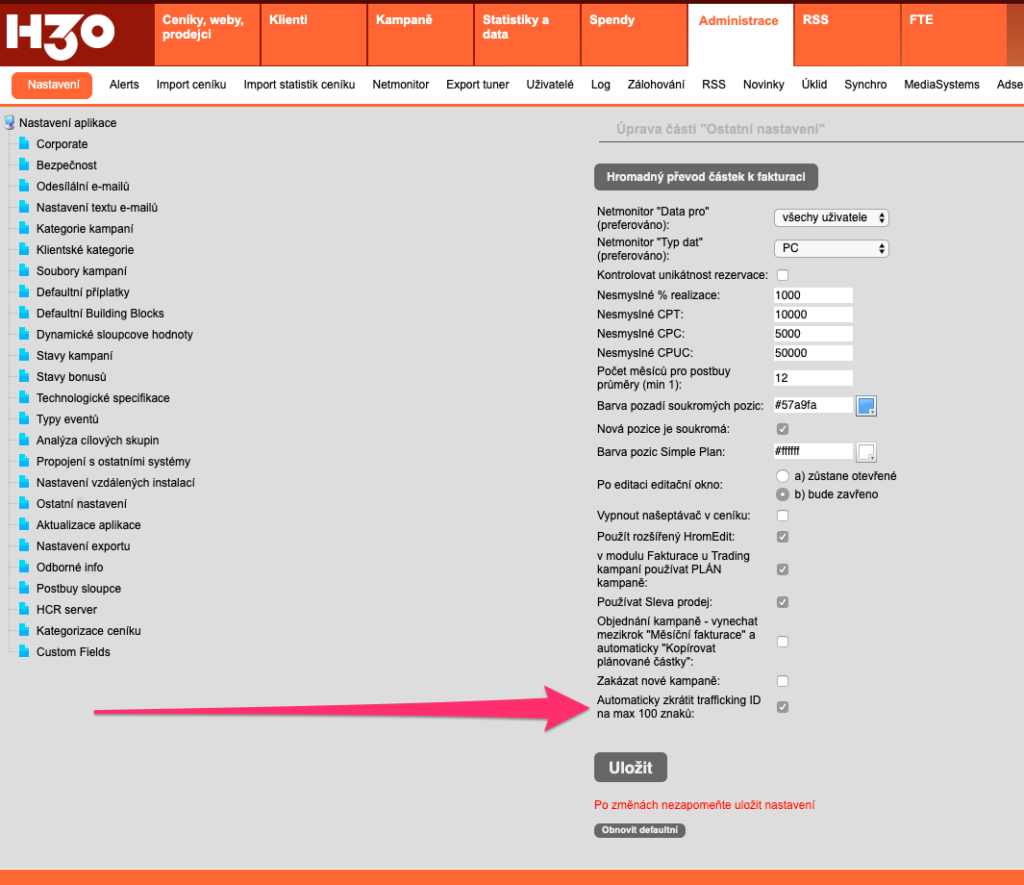
Task: Click the folder icon beside Corporate
Action: coord(25,144)
